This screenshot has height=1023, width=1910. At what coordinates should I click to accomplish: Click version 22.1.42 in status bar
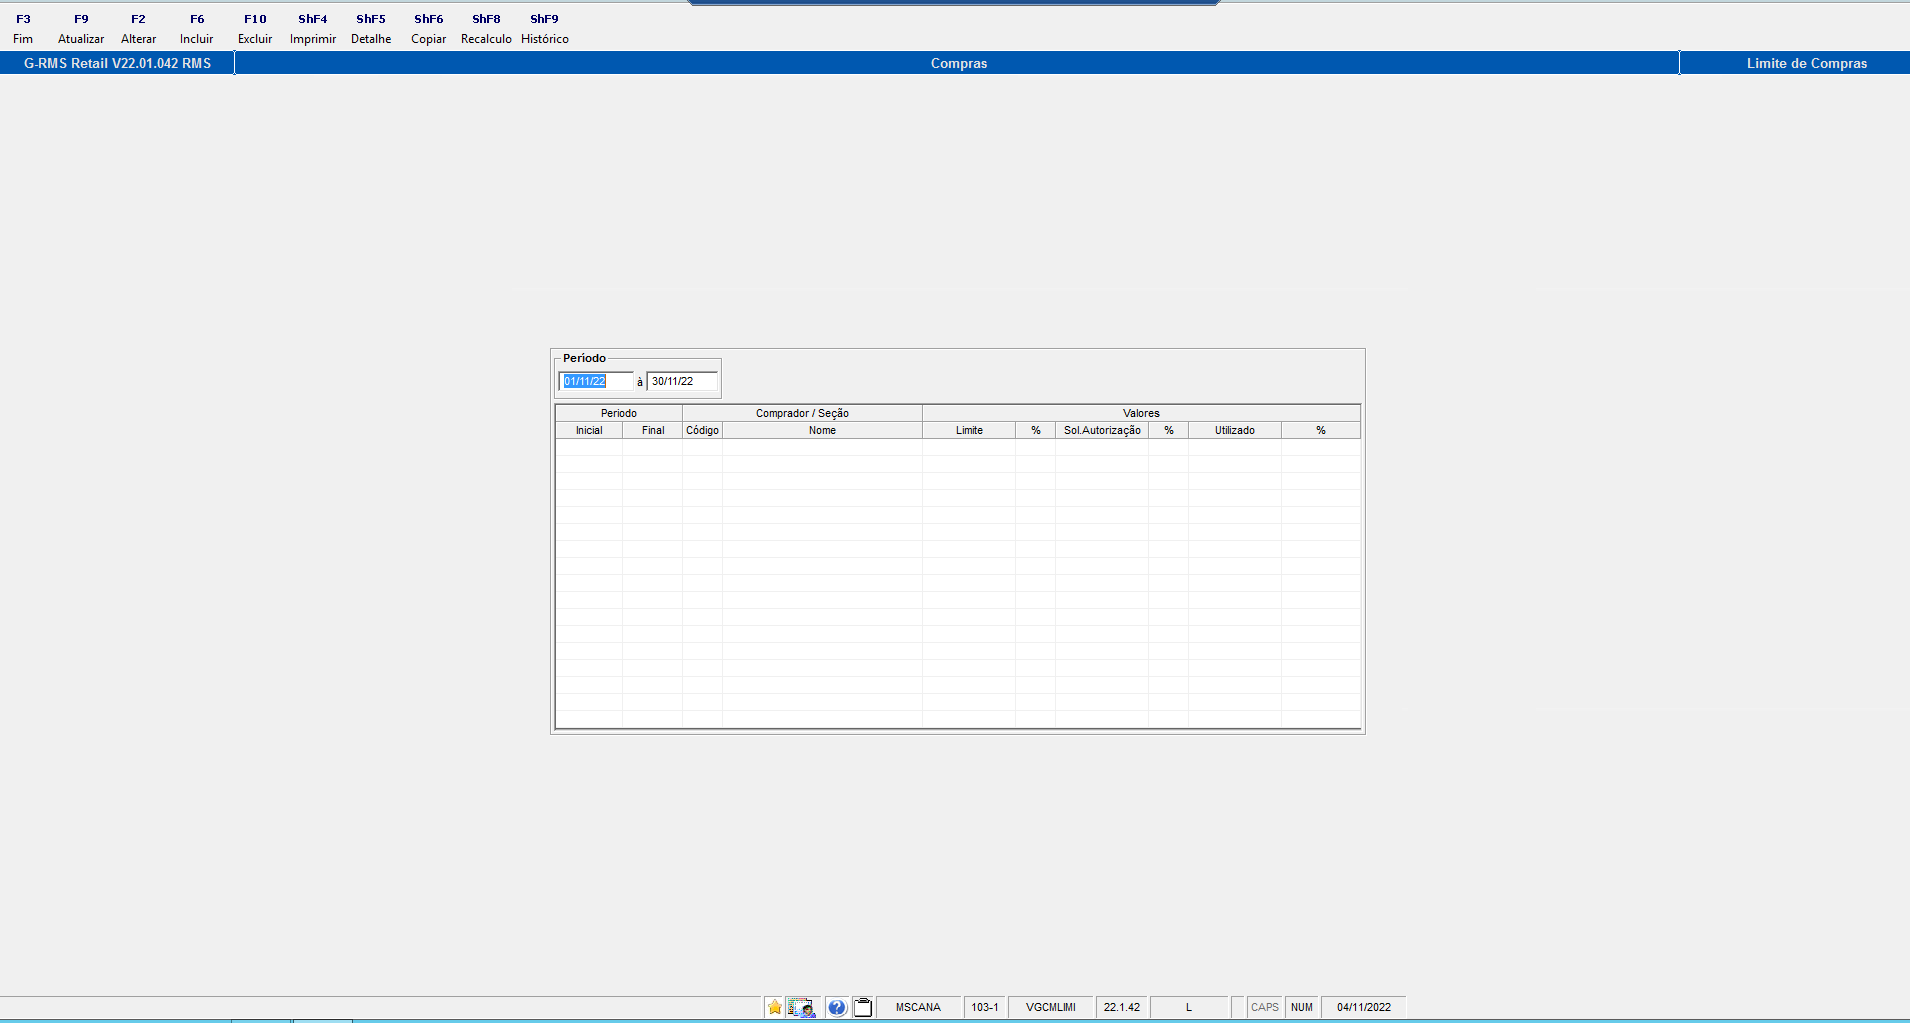(x=1122, y=1007)
